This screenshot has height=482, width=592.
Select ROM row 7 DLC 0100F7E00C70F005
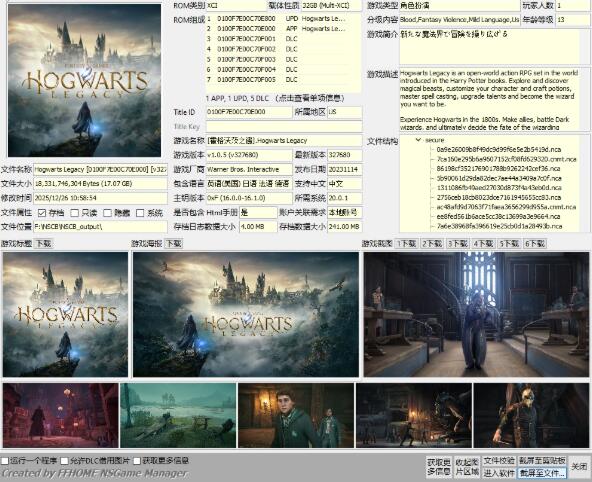(x=284, y=80)
